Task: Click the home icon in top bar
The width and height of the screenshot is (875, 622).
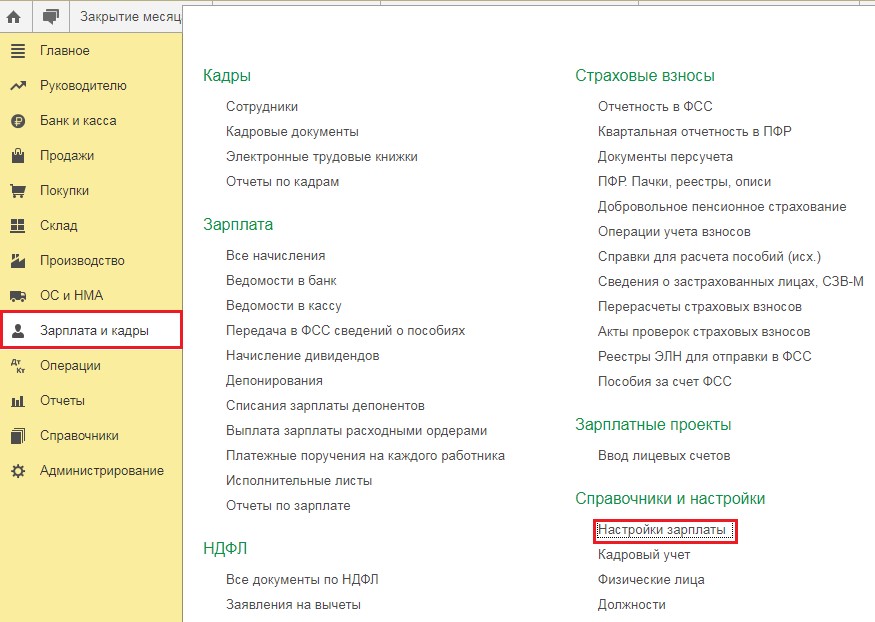Action: click(x=14, y=17)
